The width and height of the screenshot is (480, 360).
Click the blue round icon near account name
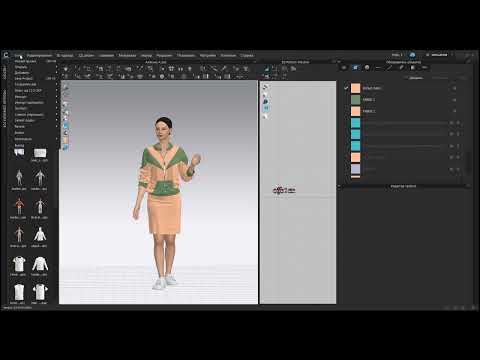[x=412, y=55]
